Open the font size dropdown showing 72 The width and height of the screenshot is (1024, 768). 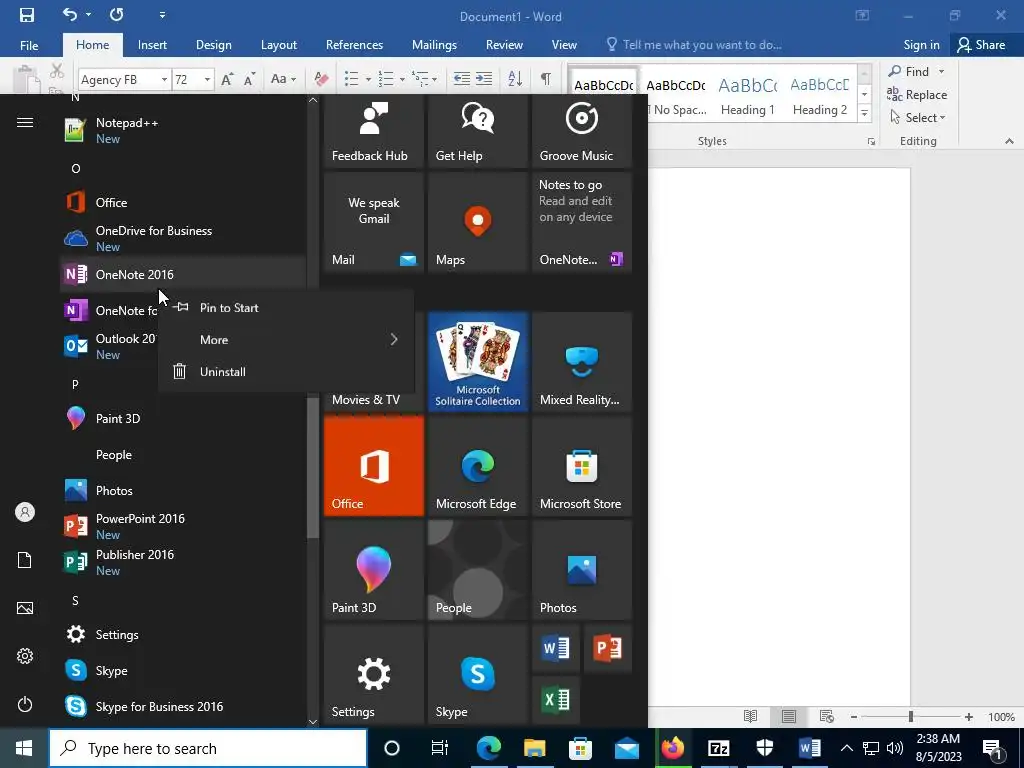[x=207, y=80]
